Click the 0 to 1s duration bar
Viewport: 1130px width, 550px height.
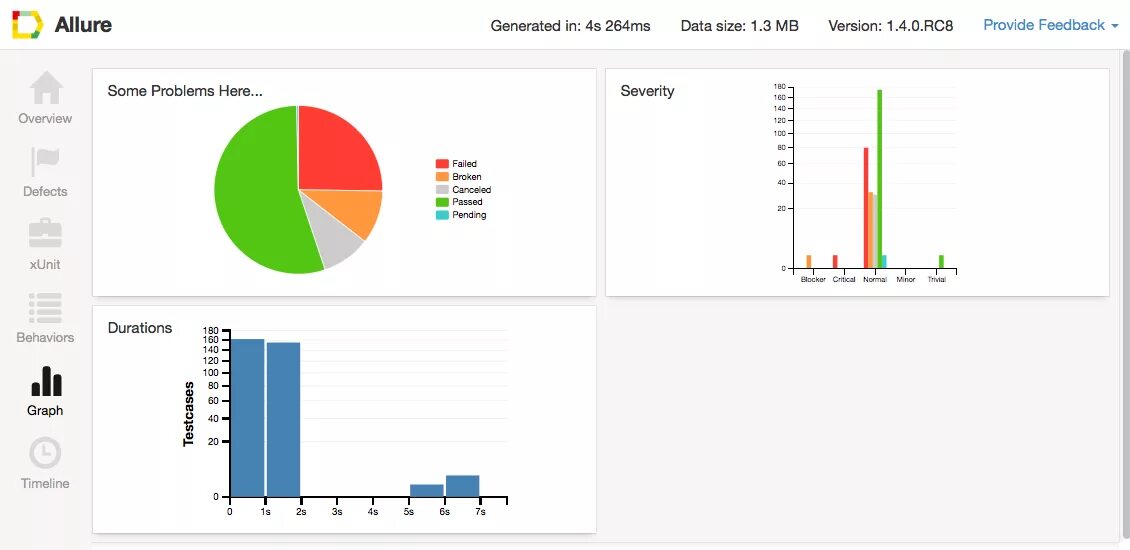pos(247,418)
